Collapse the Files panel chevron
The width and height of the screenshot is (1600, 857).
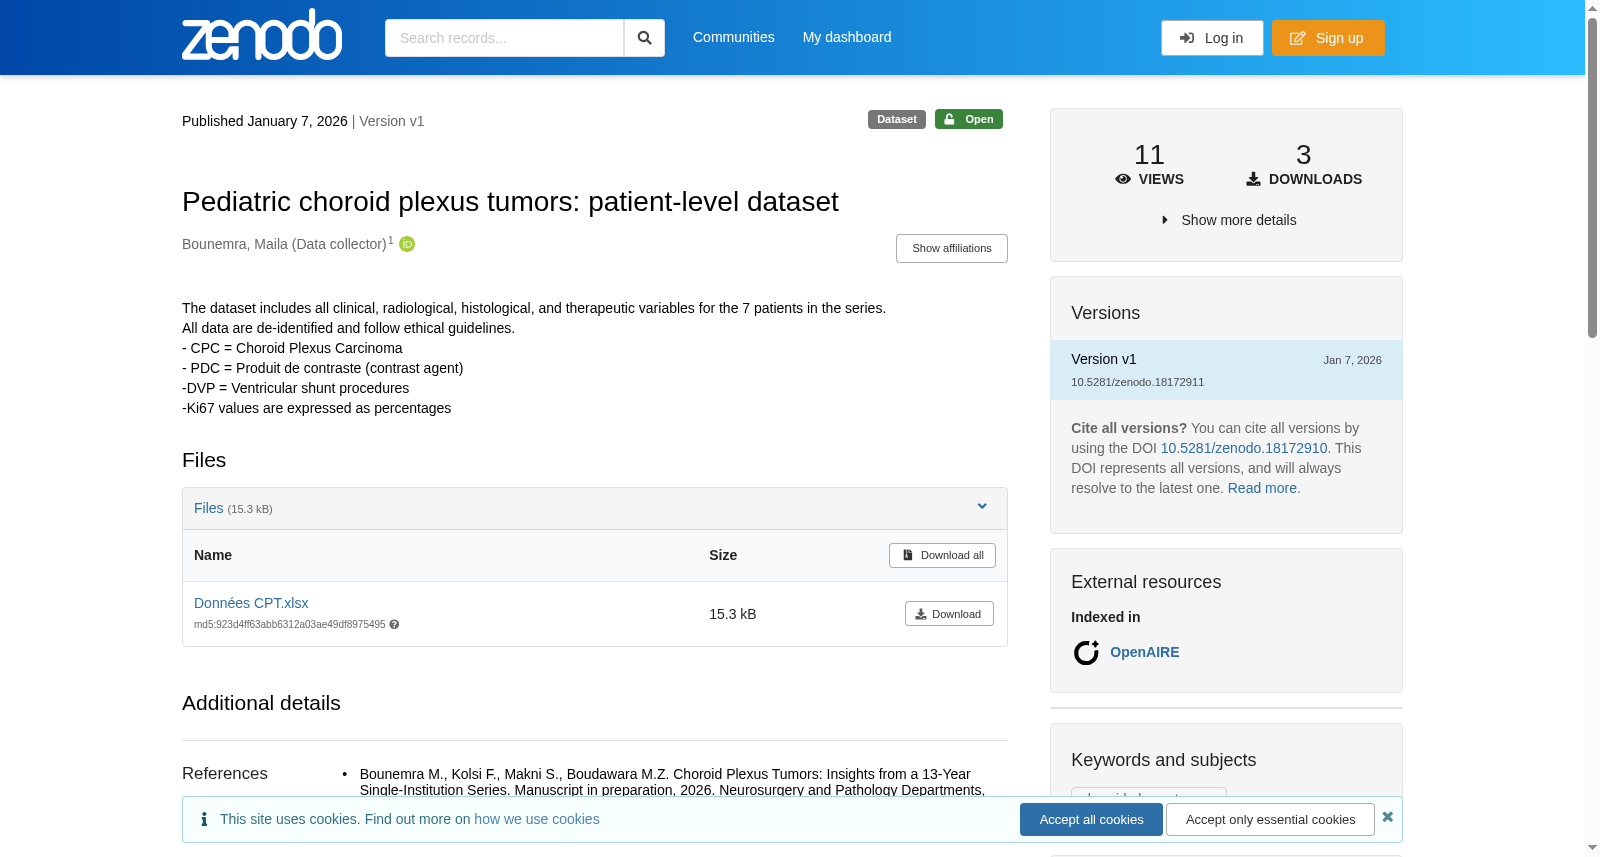(x=982, y=507)
